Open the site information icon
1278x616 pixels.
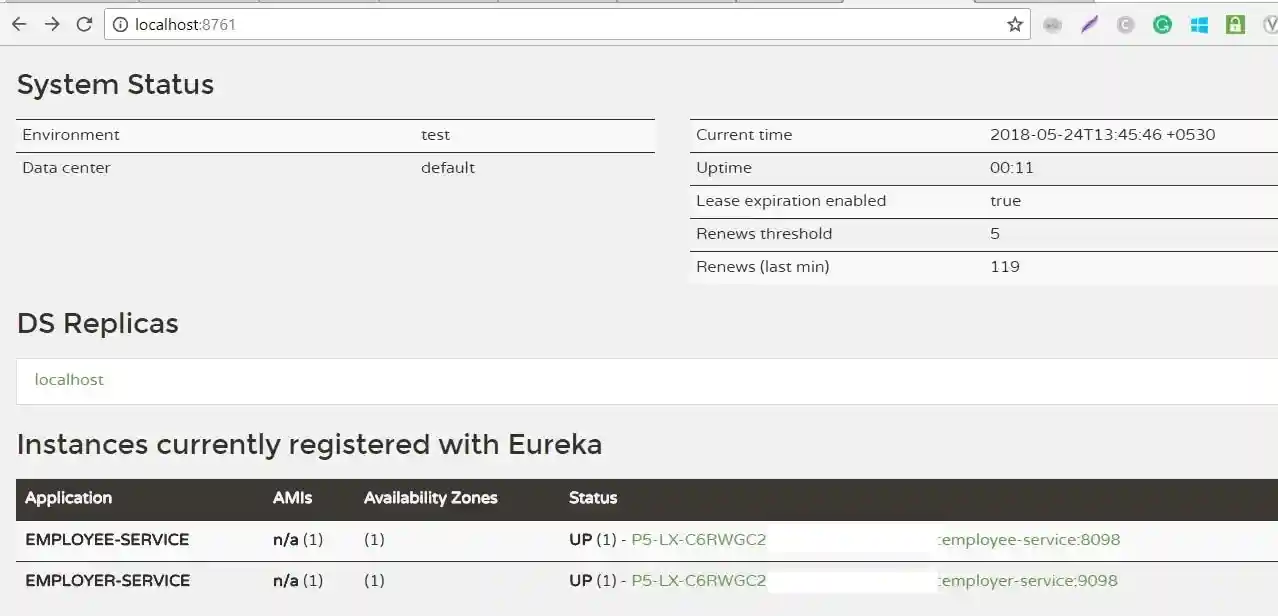click(120, 25)
